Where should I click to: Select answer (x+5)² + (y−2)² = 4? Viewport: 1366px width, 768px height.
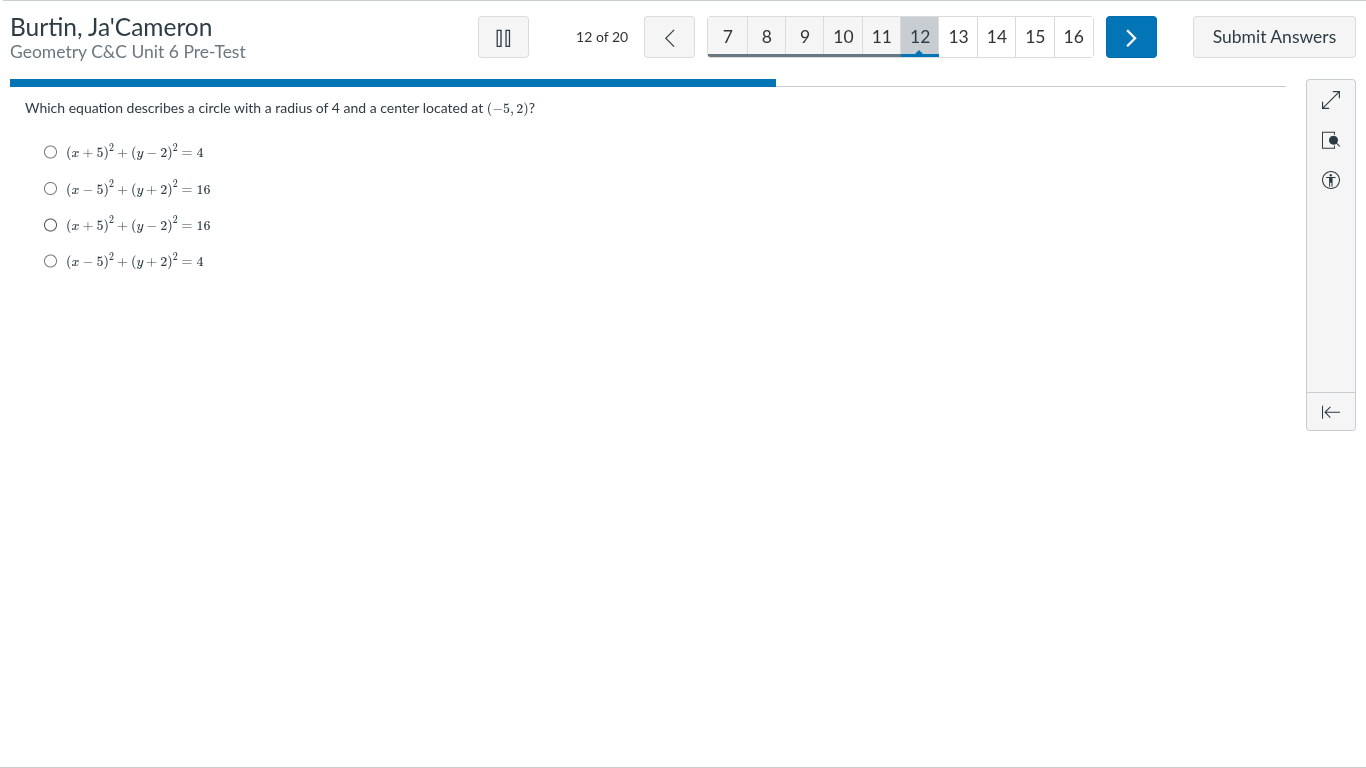click(x=51, y=153)
